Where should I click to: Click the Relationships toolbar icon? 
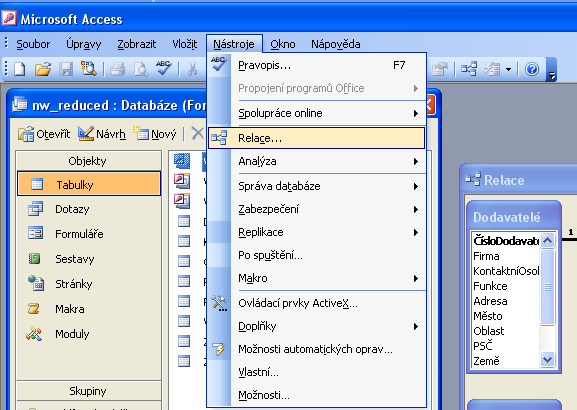click(469, 69)
